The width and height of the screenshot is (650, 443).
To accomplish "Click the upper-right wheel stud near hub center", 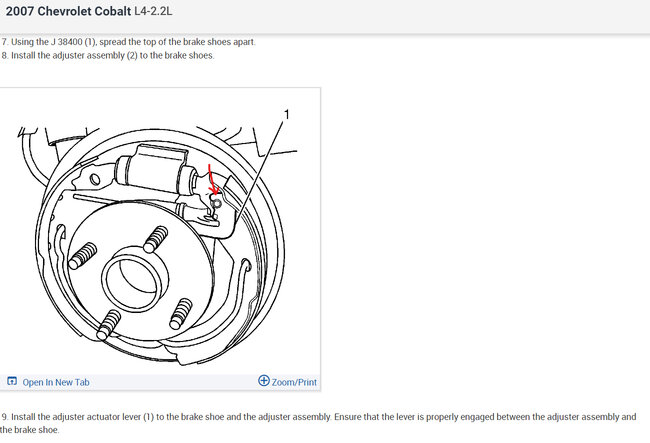I will tap(156, 239).
